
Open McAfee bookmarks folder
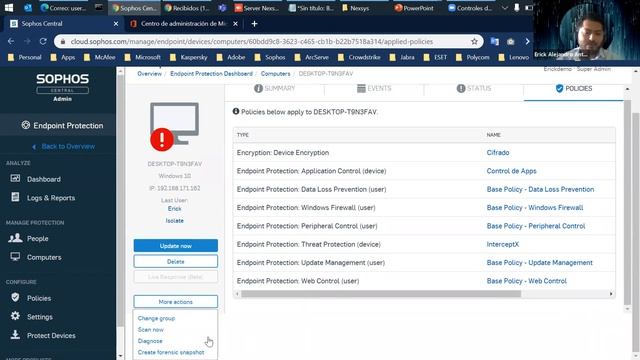pos(100,57)
